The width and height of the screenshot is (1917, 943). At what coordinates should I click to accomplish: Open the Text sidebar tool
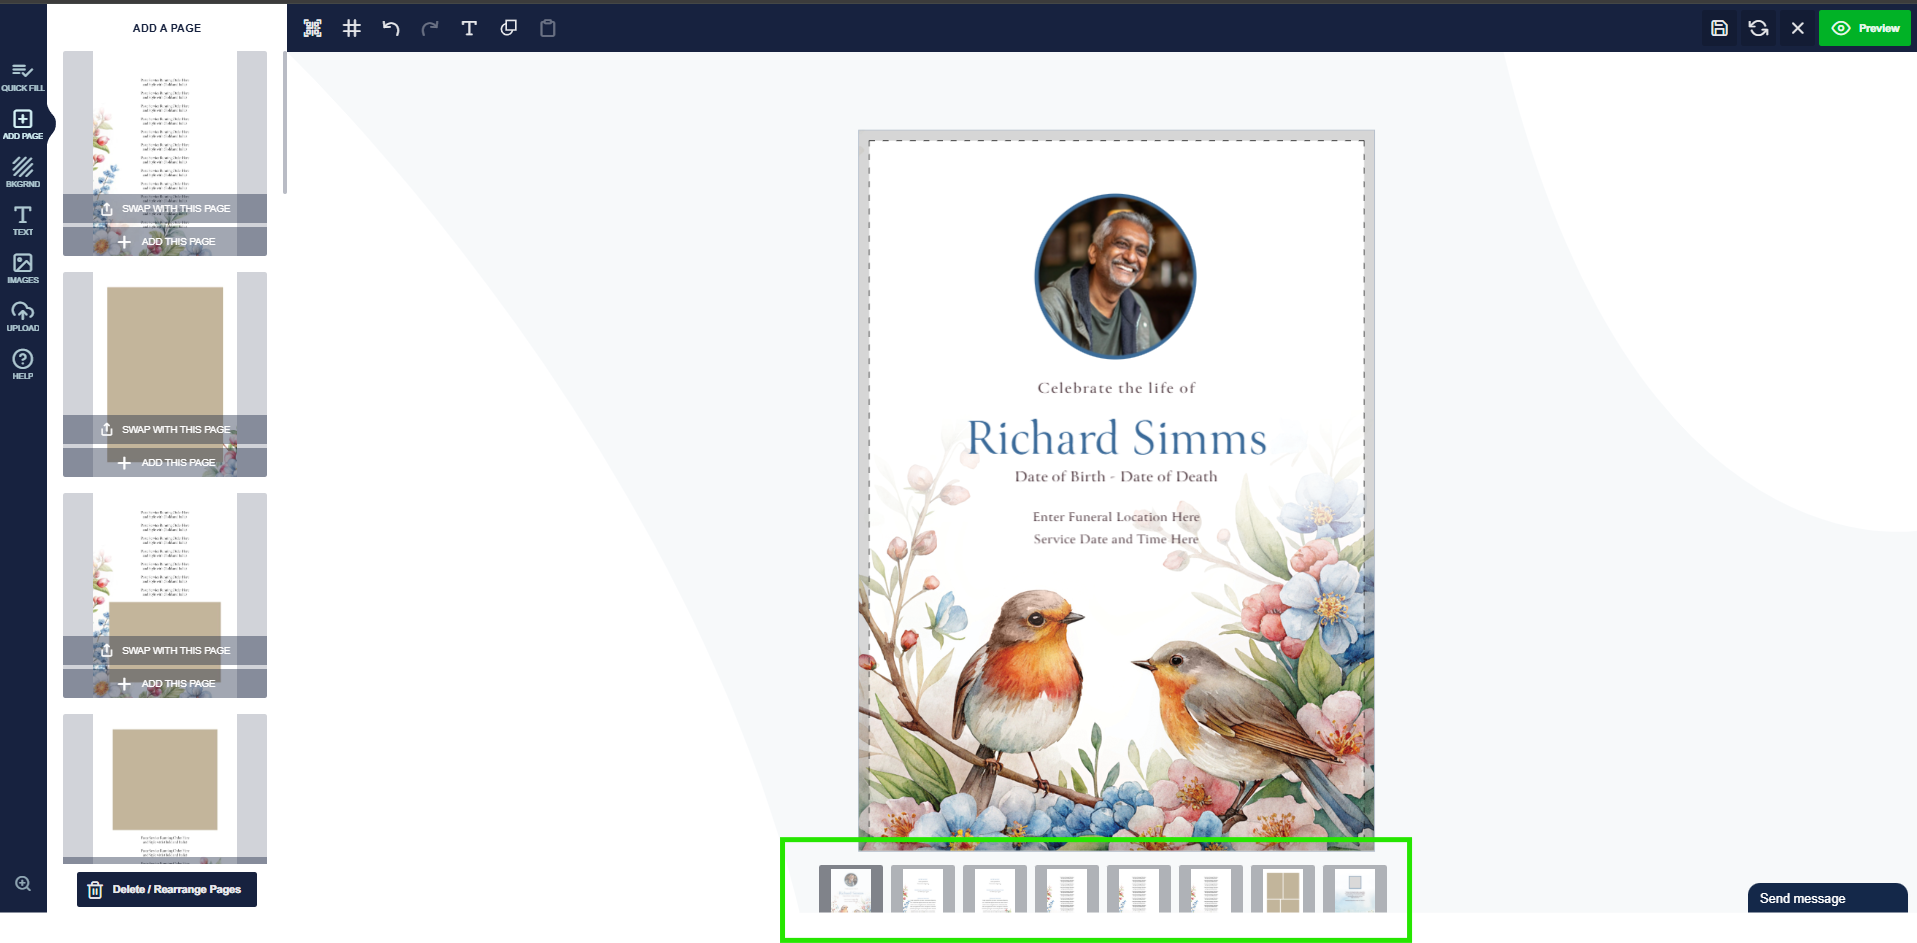[23, 220]
